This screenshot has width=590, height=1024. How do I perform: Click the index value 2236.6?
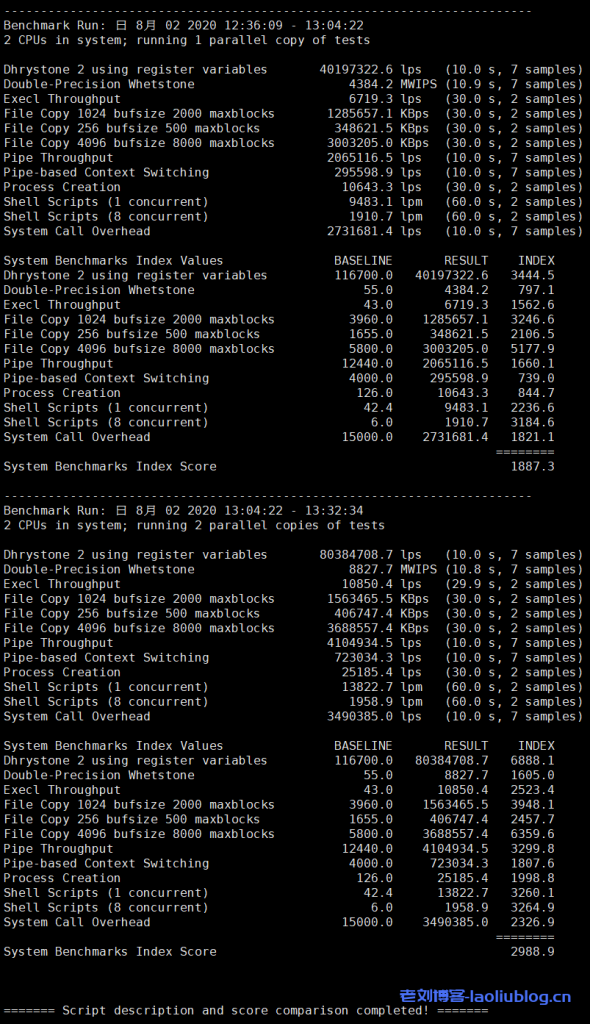533,408
